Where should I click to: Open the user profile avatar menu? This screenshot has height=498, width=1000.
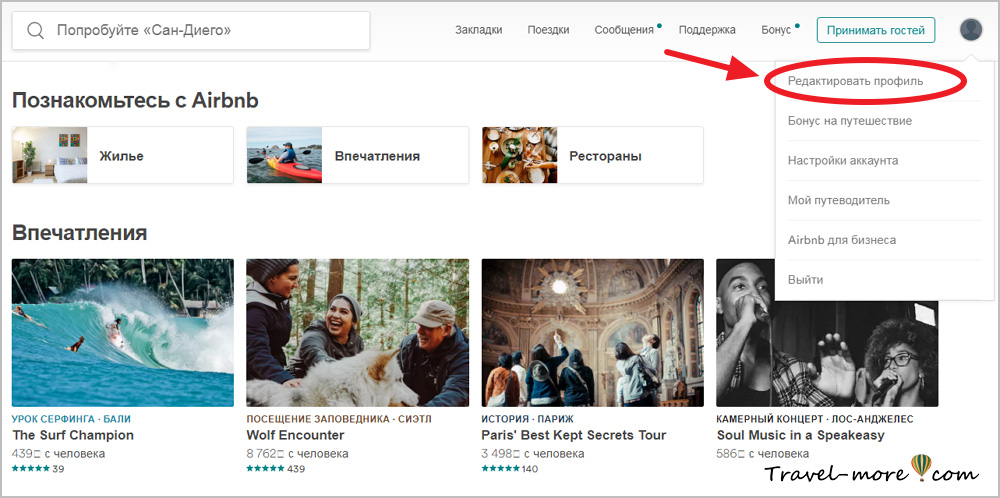(970, 30)
